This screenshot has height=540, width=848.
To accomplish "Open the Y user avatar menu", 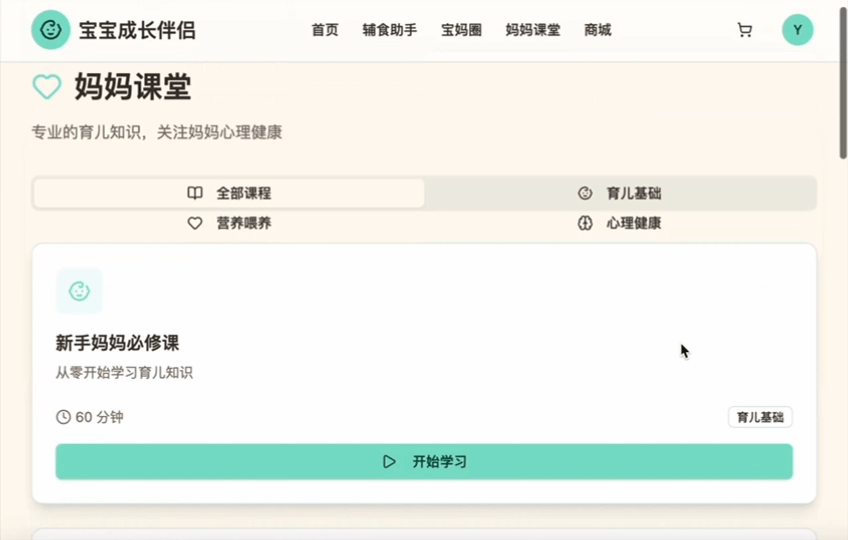I will pyautogui.click(x=797, y=30).
